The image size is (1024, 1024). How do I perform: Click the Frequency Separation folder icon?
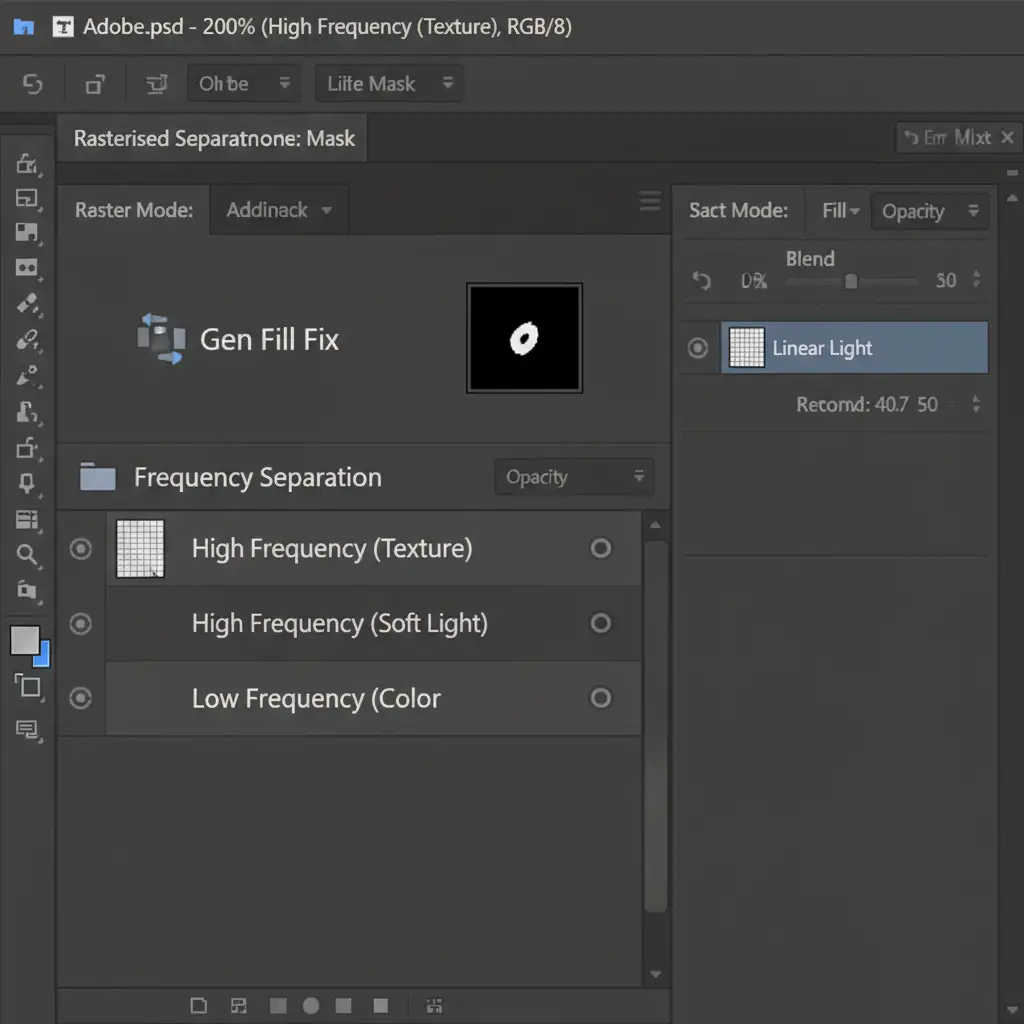(x=98, y=477)
